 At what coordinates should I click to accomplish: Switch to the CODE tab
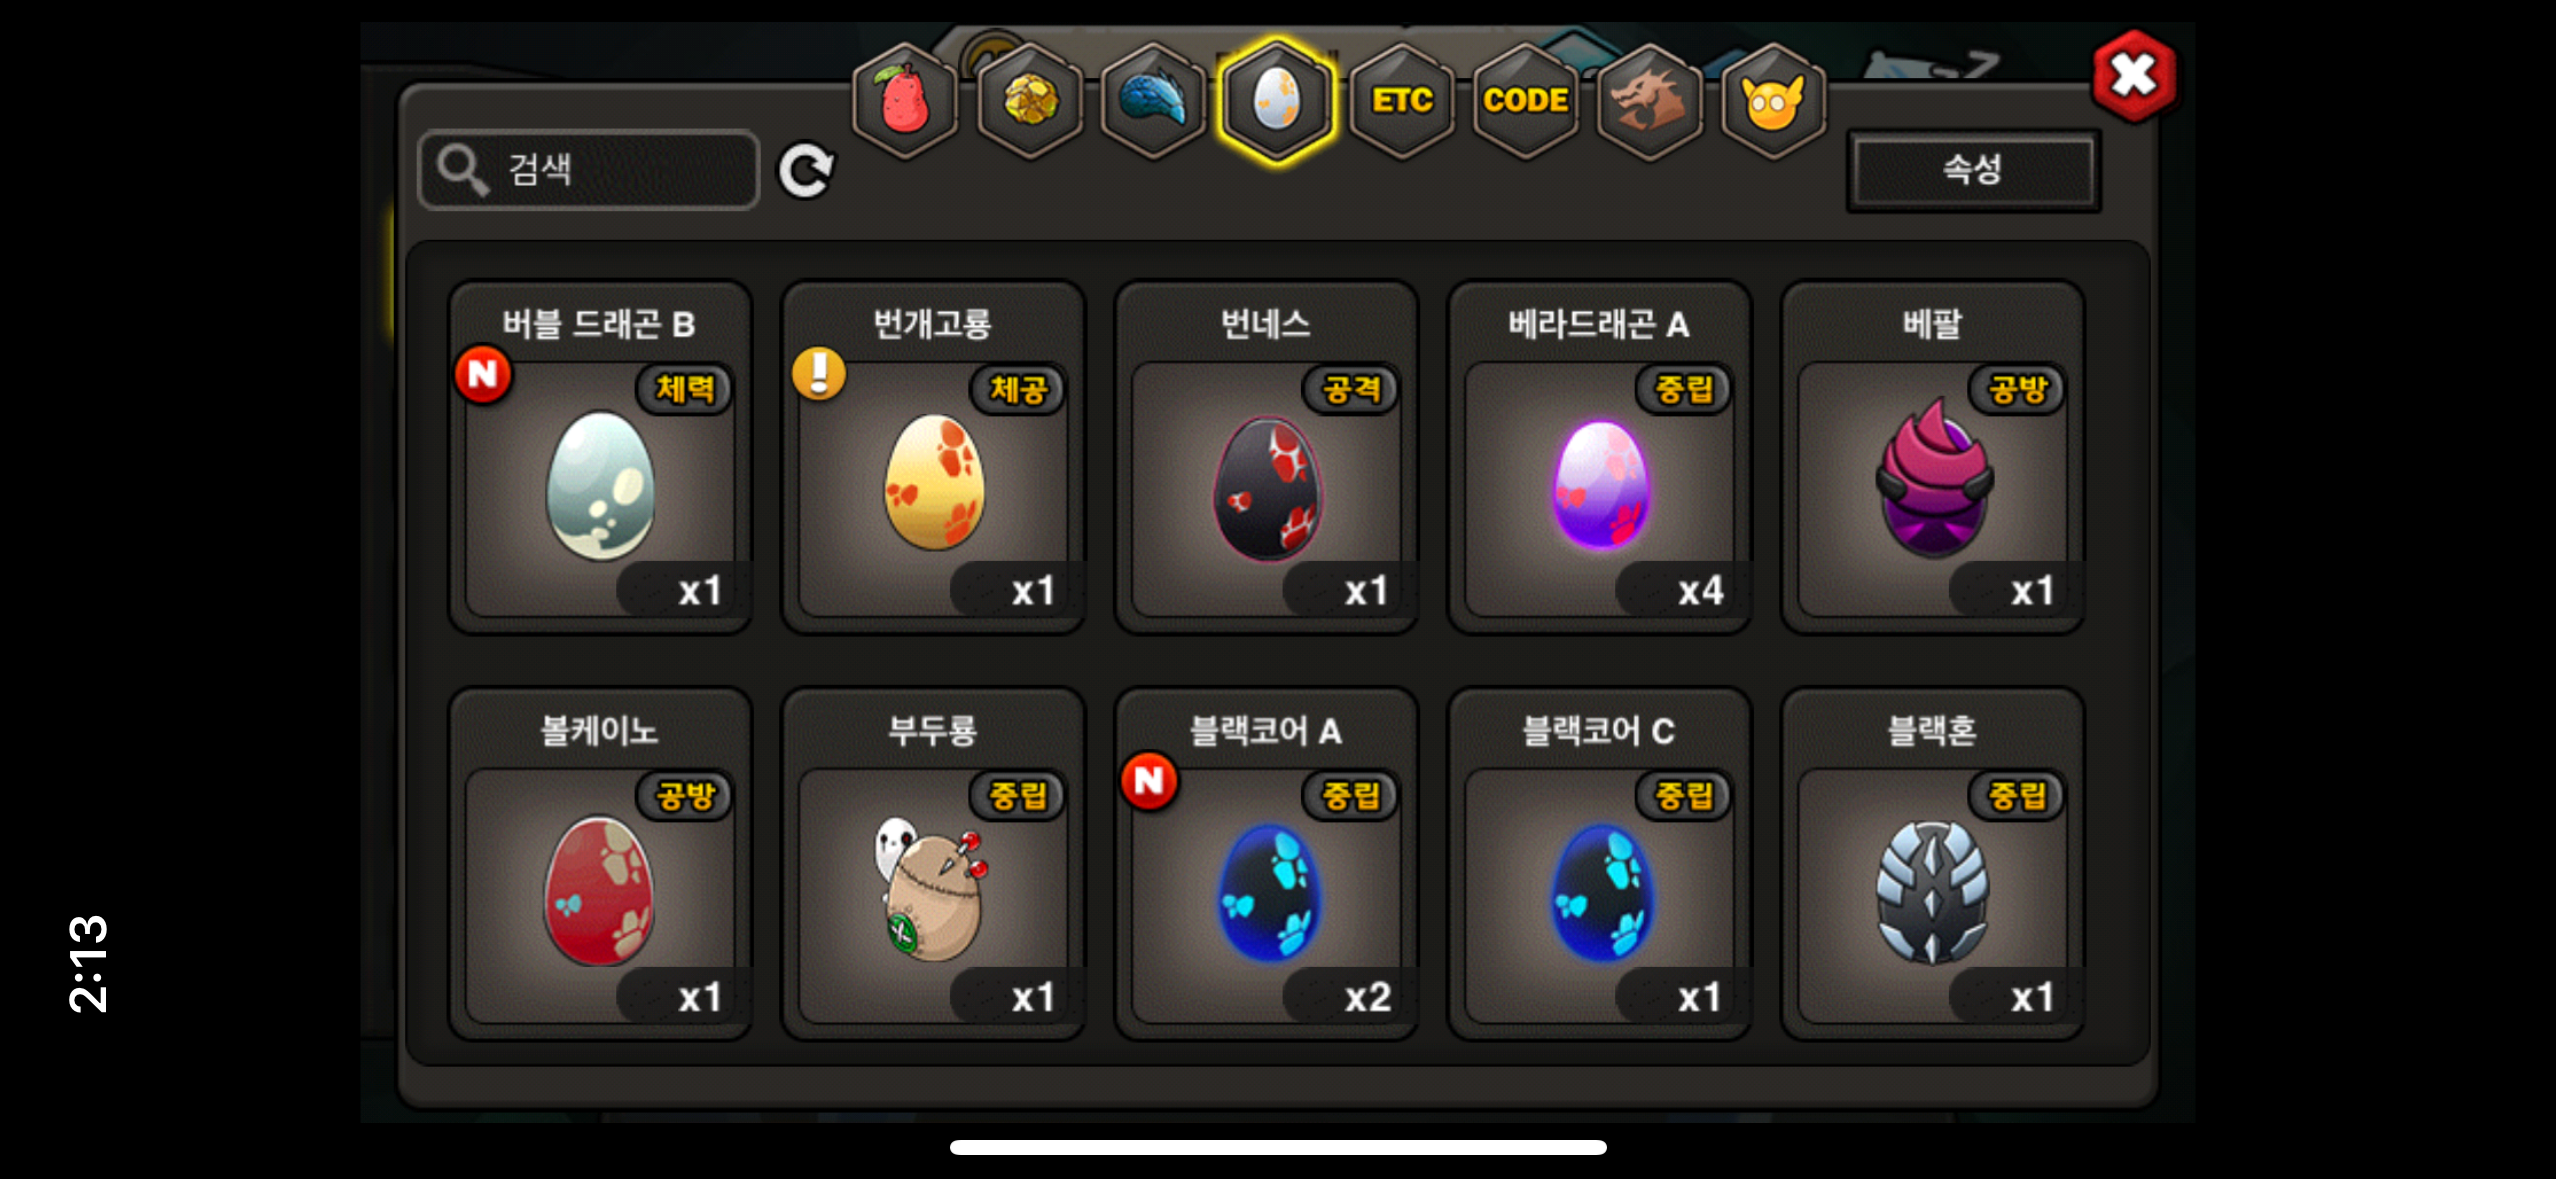[1526, 100]
